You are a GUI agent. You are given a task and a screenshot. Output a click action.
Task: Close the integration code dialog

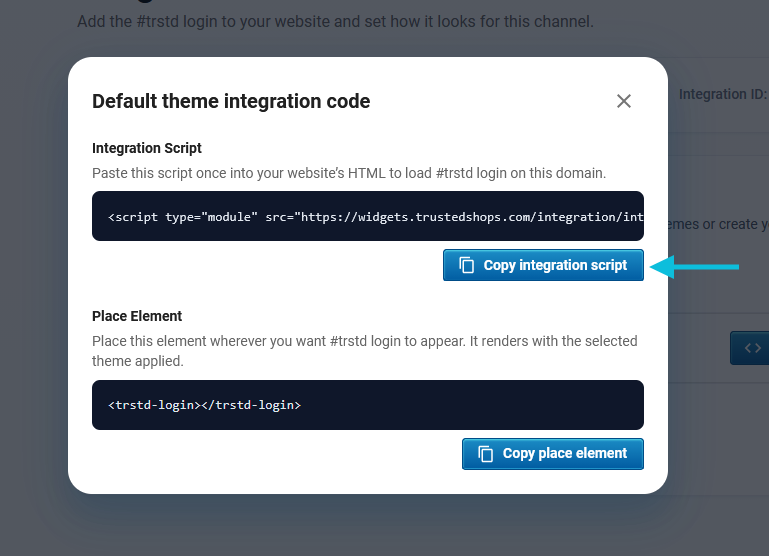[x=623, y=101]
